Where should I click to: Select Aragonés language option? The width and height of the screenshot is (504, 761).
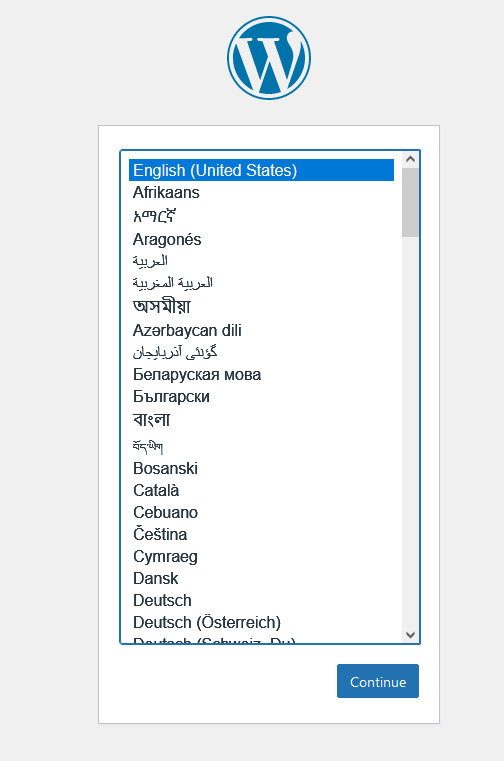pos(261,239)
